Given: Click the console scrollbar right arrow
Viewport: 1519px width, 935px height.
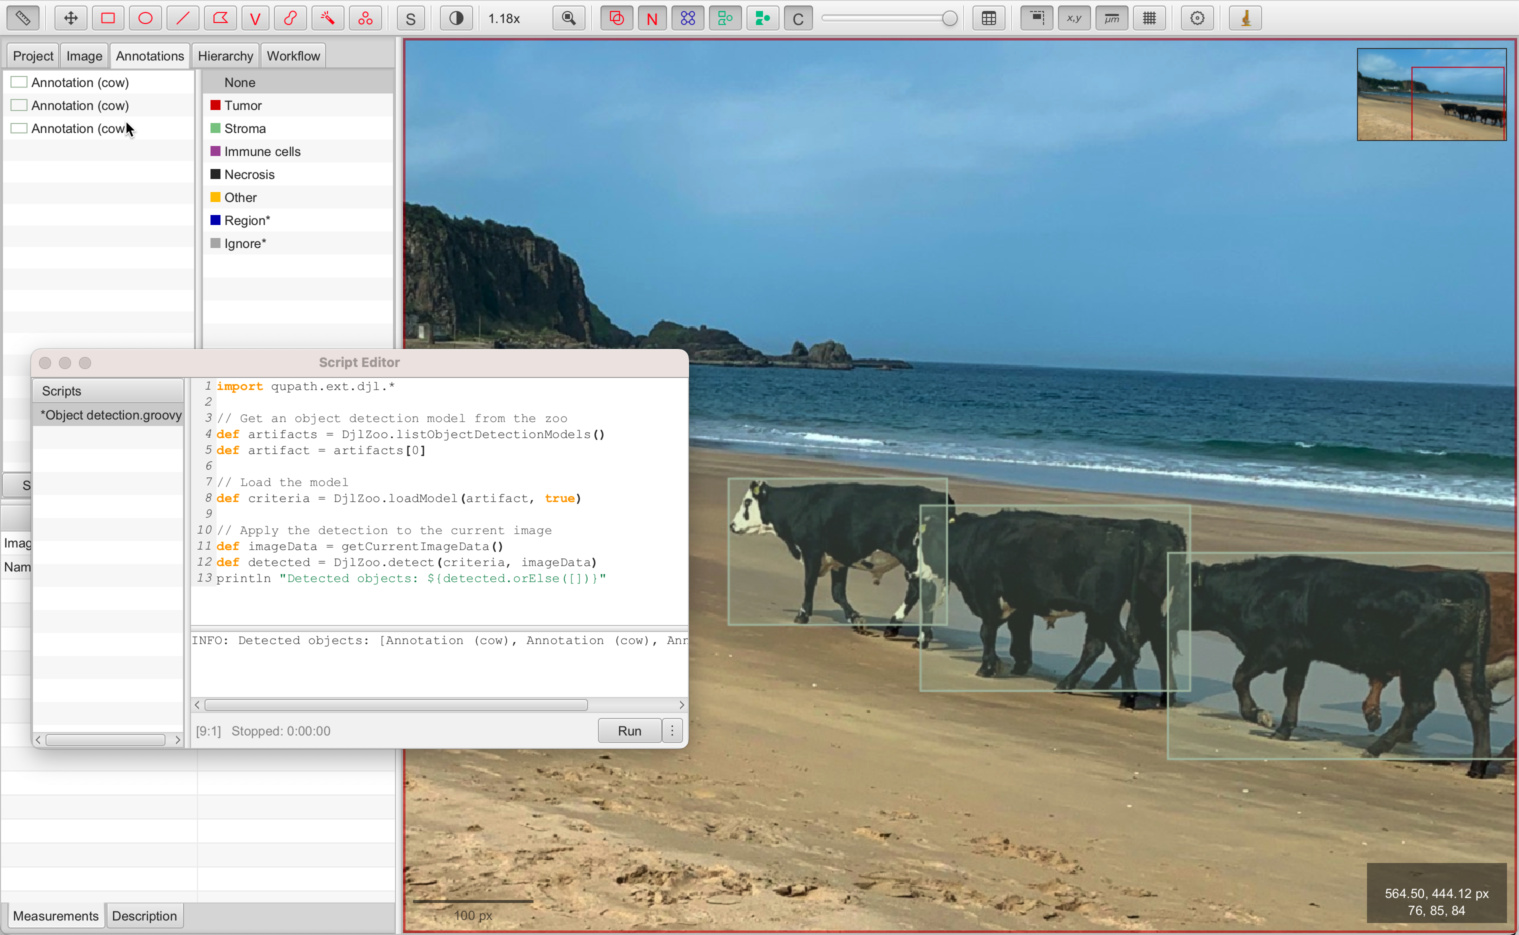Looking at the screenshot, I should point(682,705).
